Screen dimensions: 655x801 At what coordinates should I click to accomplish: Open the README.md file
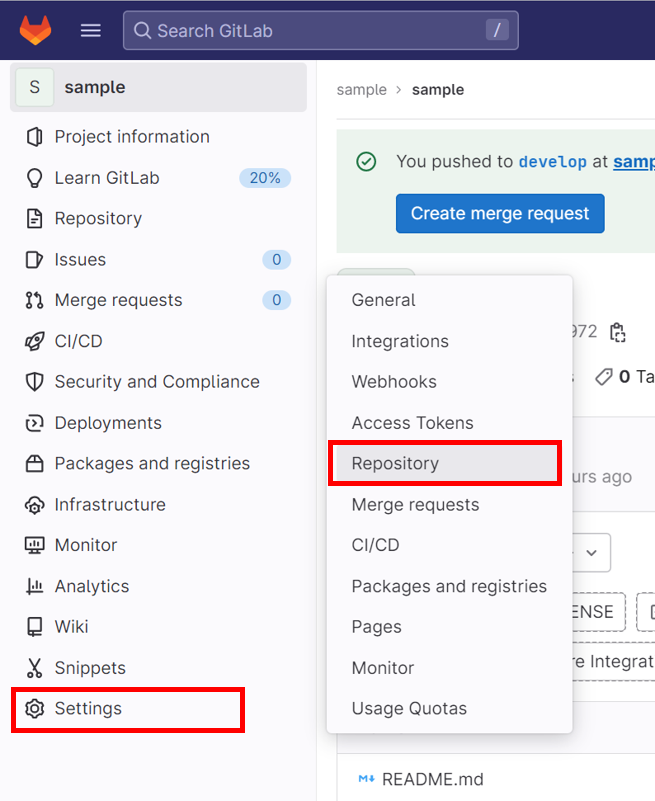click(434, 778)
